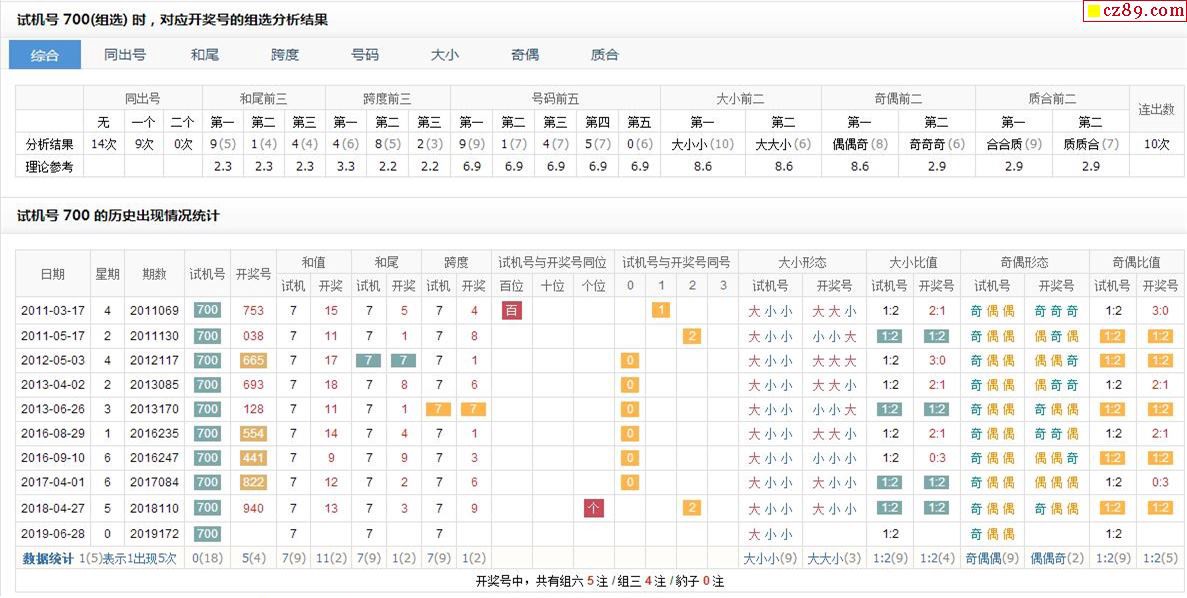Click the red 个 position marker
Viewport: 1187px width, 598px height.
click(594, 508)
